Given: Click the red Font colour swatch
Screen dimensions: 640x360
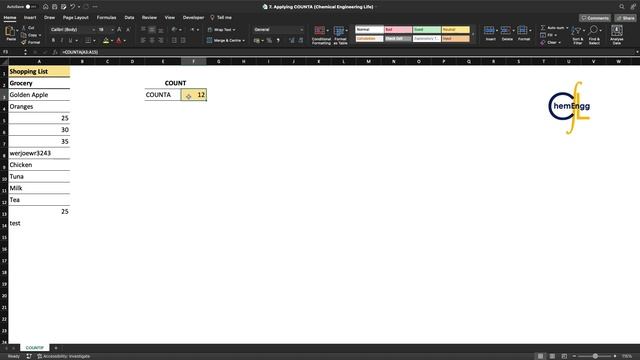Looking at the screenshot, I should click(119, 40).
